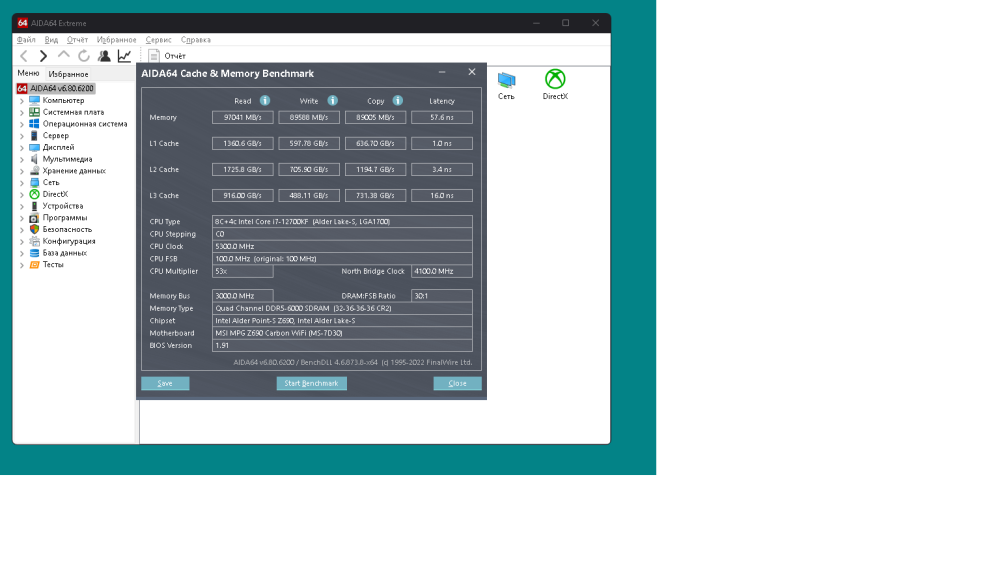
Task: Select Сервер in the tree
Action: pyautogui.click(x=55, y=136)
